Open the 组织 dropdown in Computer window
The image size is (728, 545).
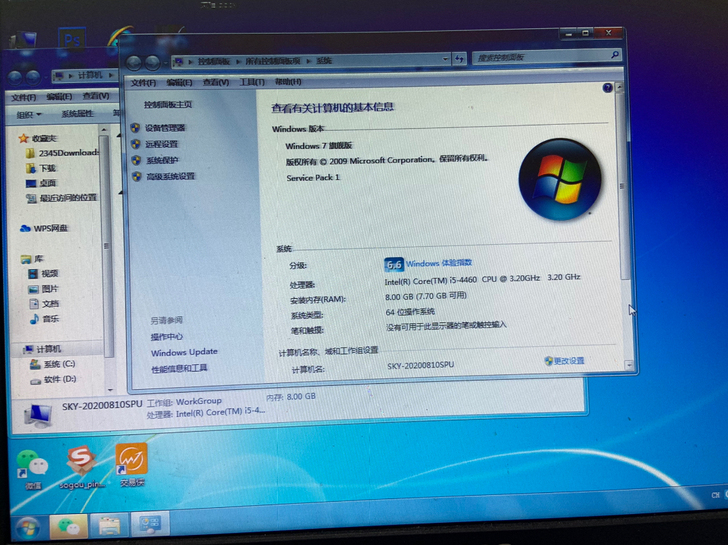click(29, 115)
